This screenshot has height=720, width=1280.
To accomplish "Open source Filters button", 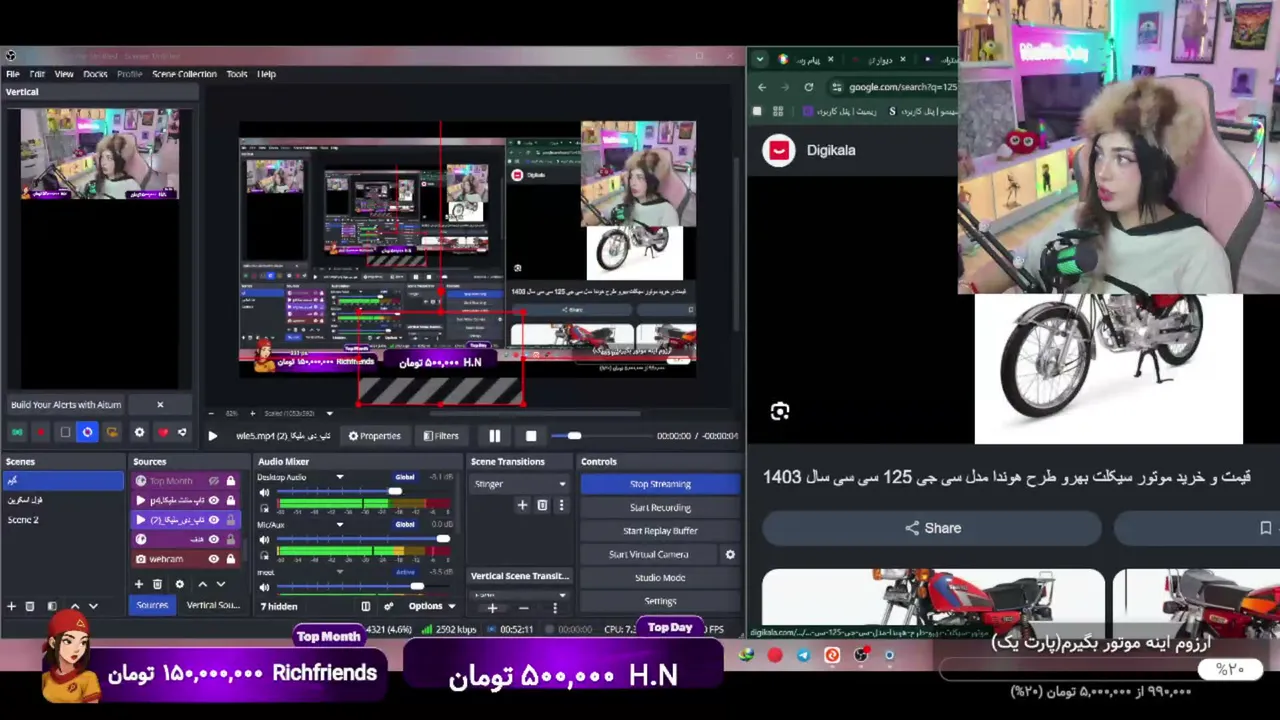I will click(x=441, y=436).
